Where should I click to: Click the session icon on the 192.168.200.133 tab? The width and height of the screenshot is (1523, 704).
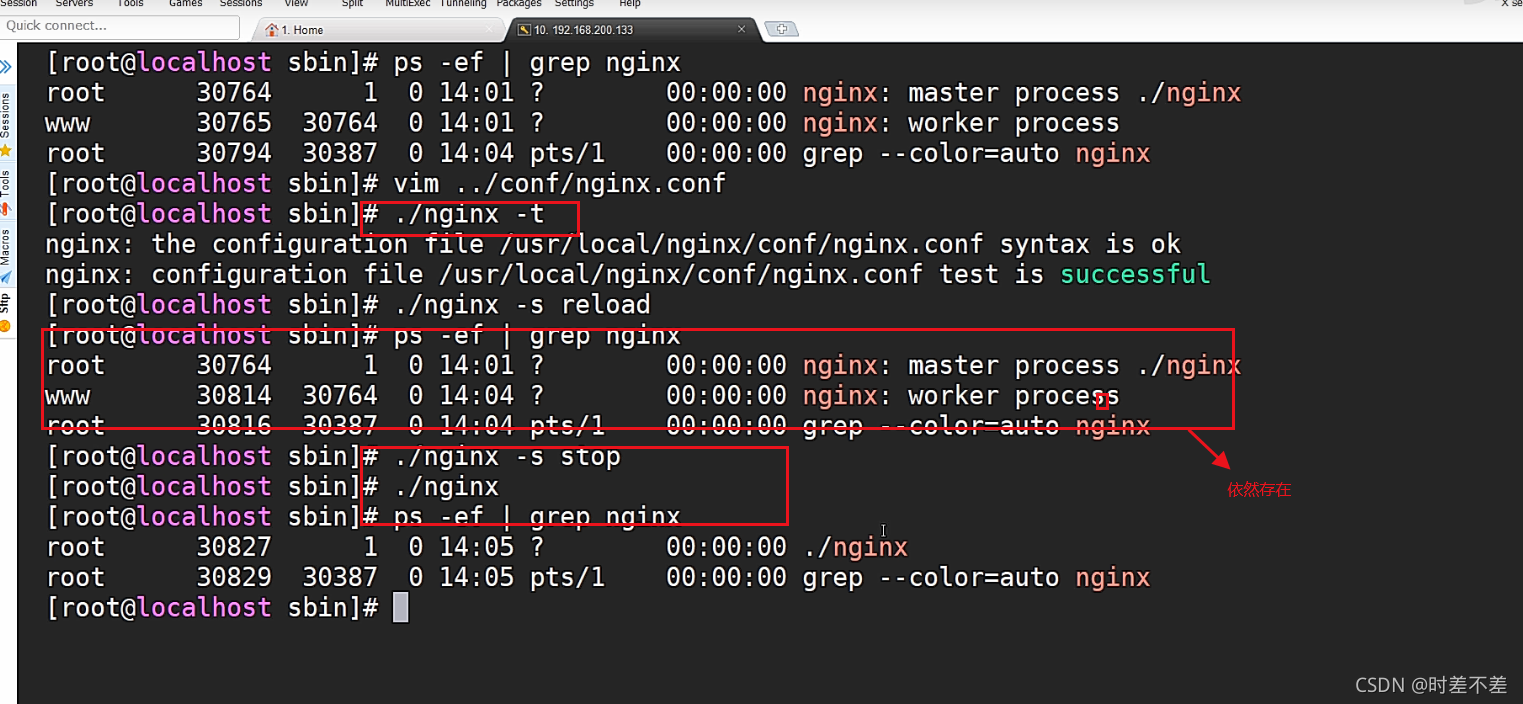524,30
